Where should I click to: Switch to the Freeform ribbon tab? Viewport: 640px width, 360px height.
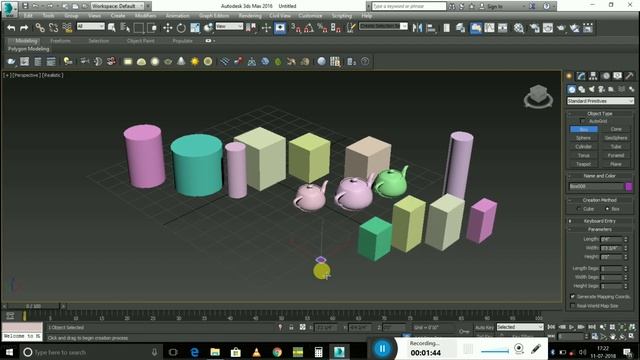click(60, 41)
